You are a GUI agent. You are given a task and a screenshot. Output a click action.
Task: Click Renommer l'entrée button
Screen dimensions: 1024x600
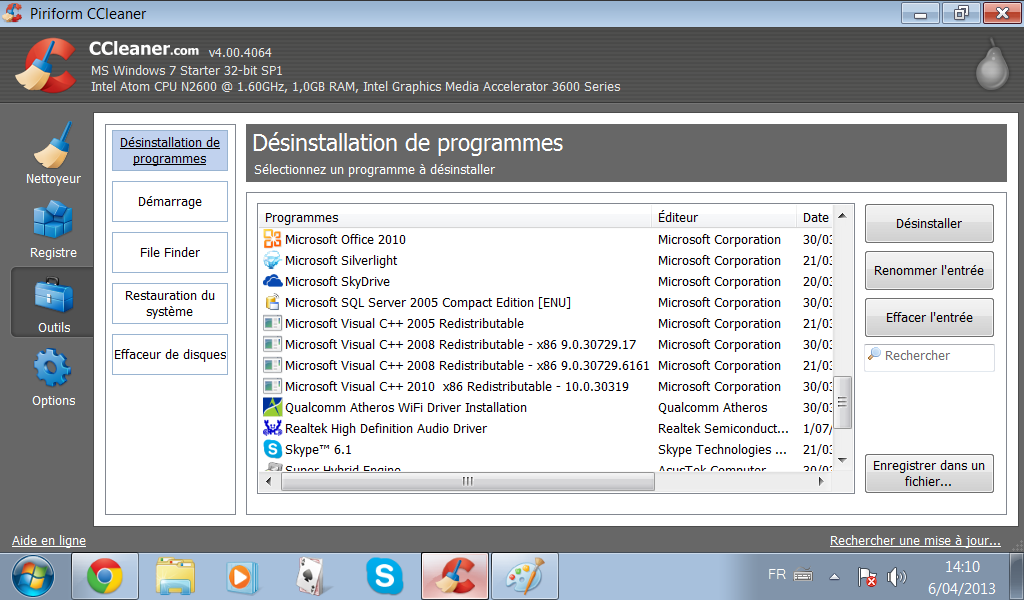tap(929, 270)
